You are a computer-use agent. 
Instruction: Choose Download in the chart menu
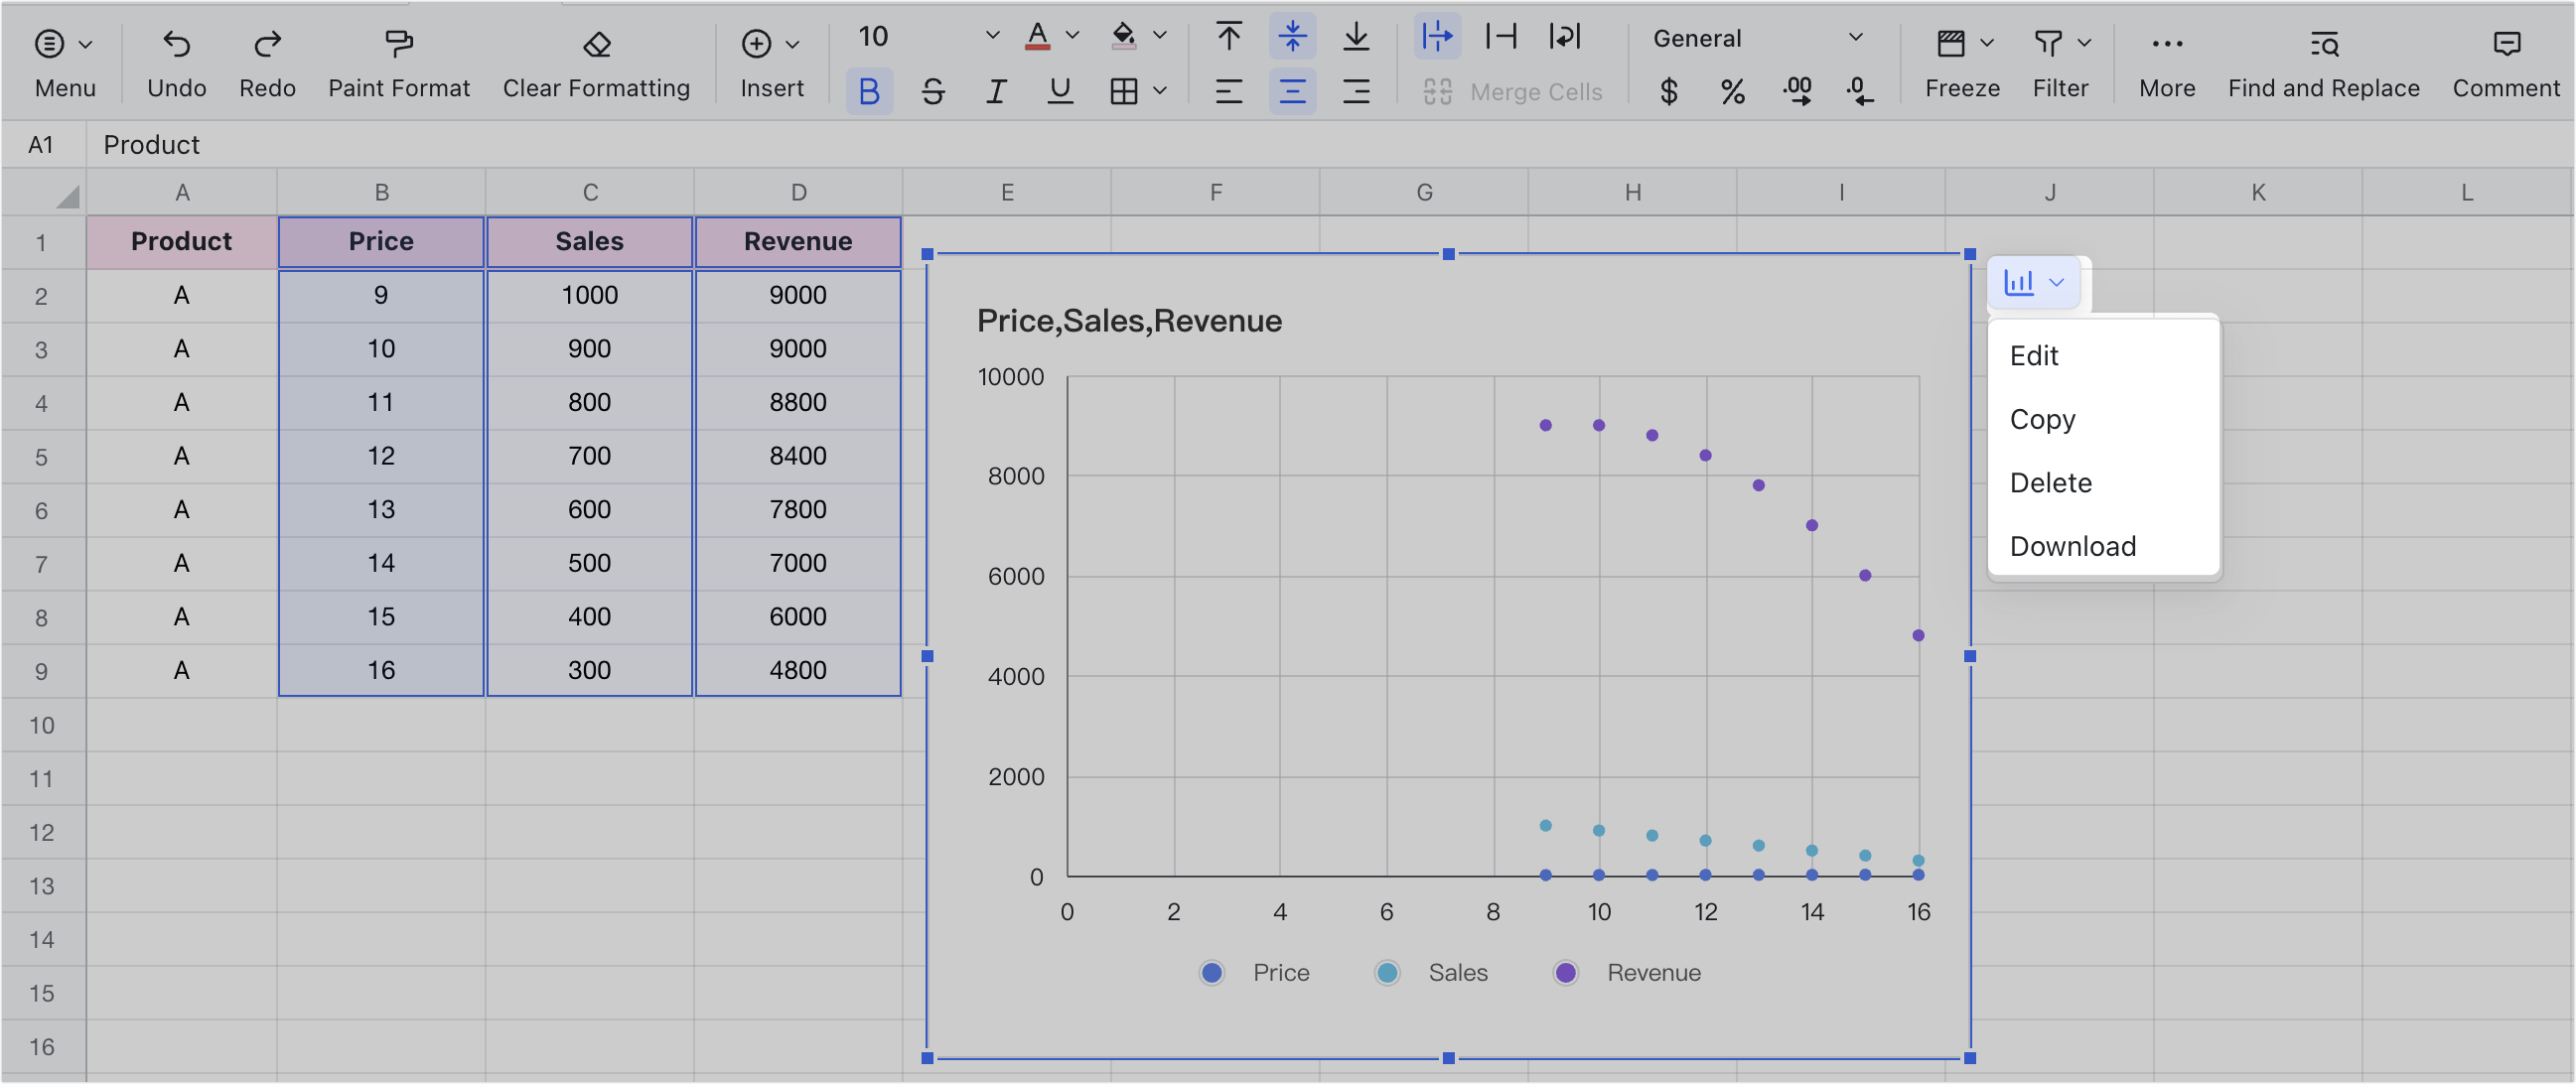(x=2072, y=546)
